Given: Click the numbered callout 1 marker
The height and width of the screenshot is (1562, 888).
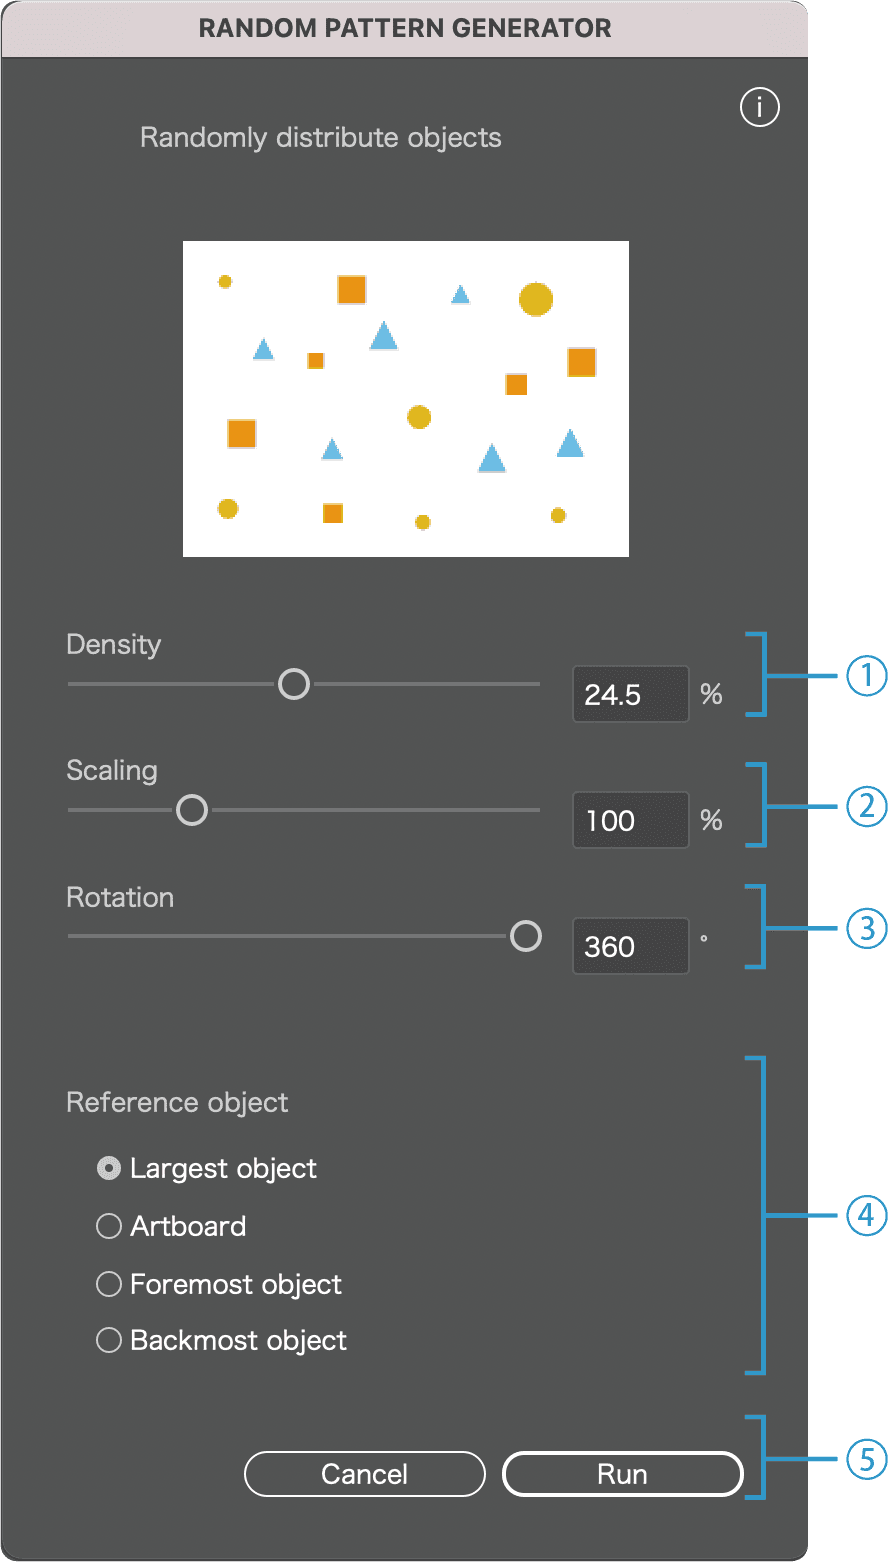Looking at the screenshot, I should point(866,676).
